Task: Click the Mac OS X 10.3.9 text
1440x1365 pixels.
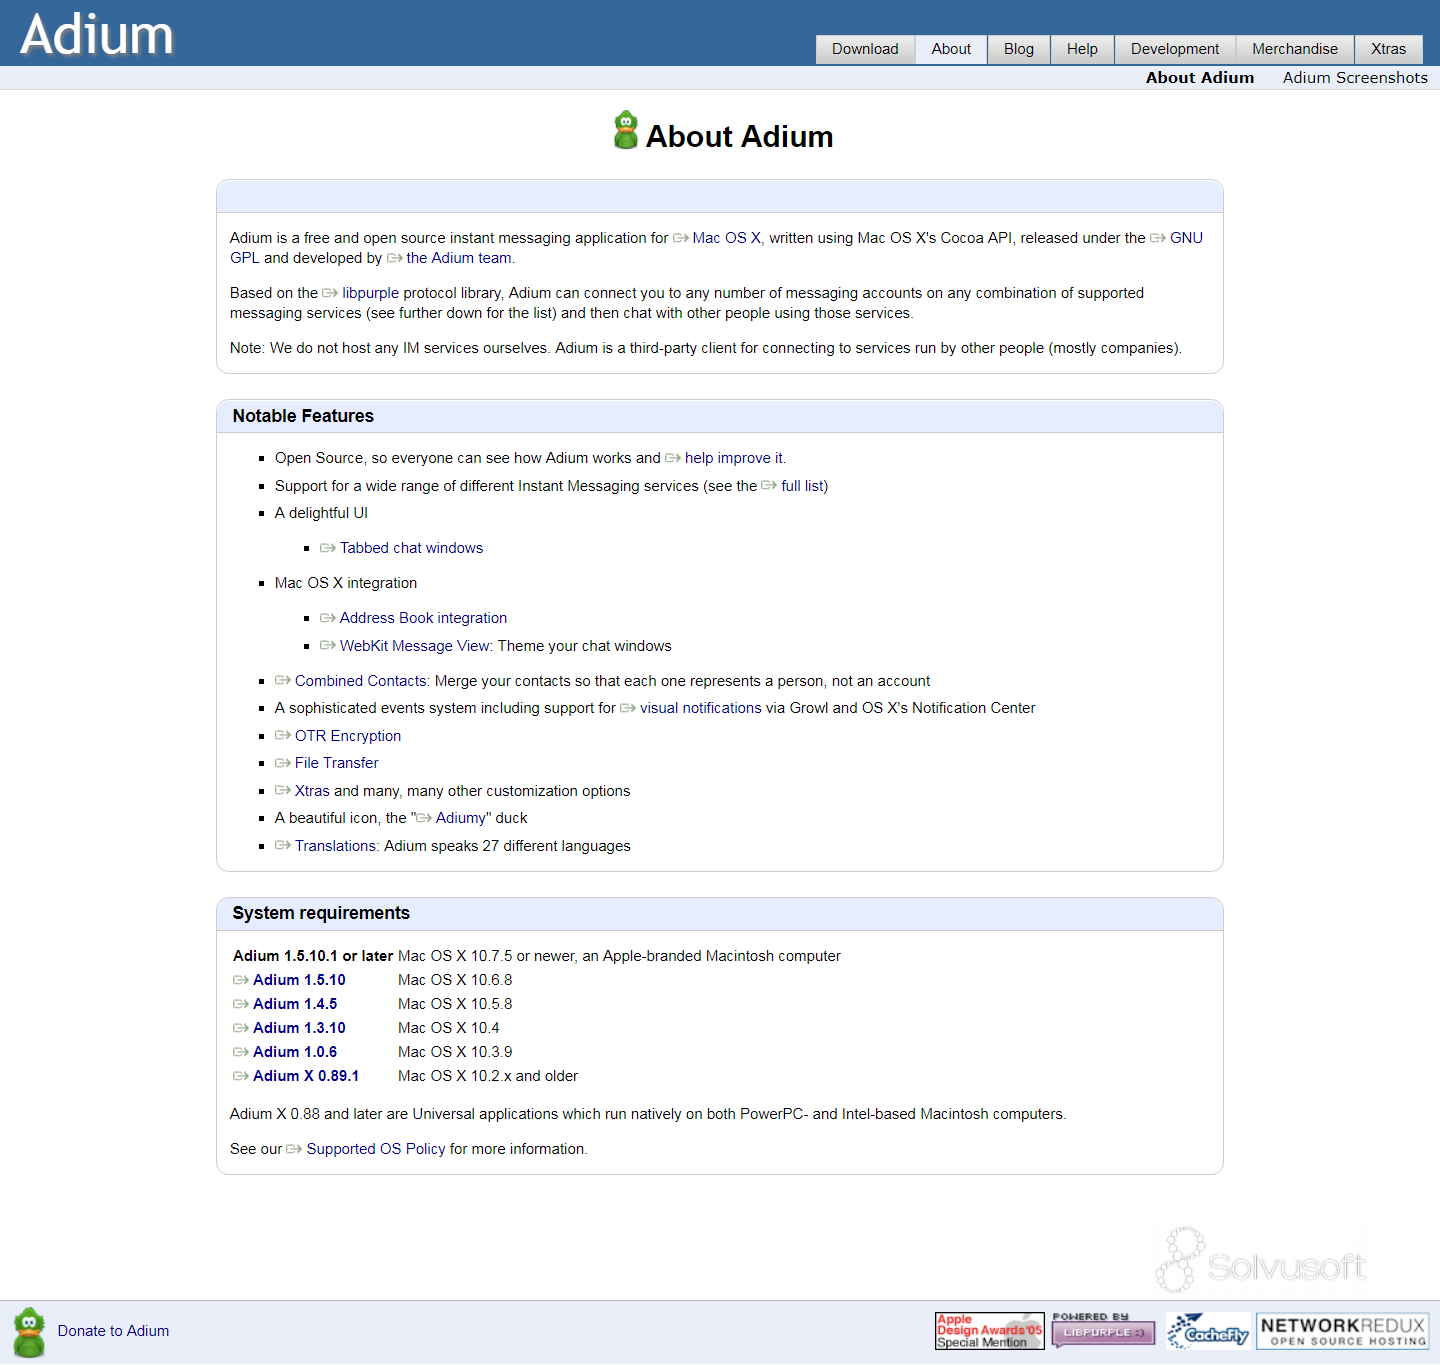Action: point(455,1052)
